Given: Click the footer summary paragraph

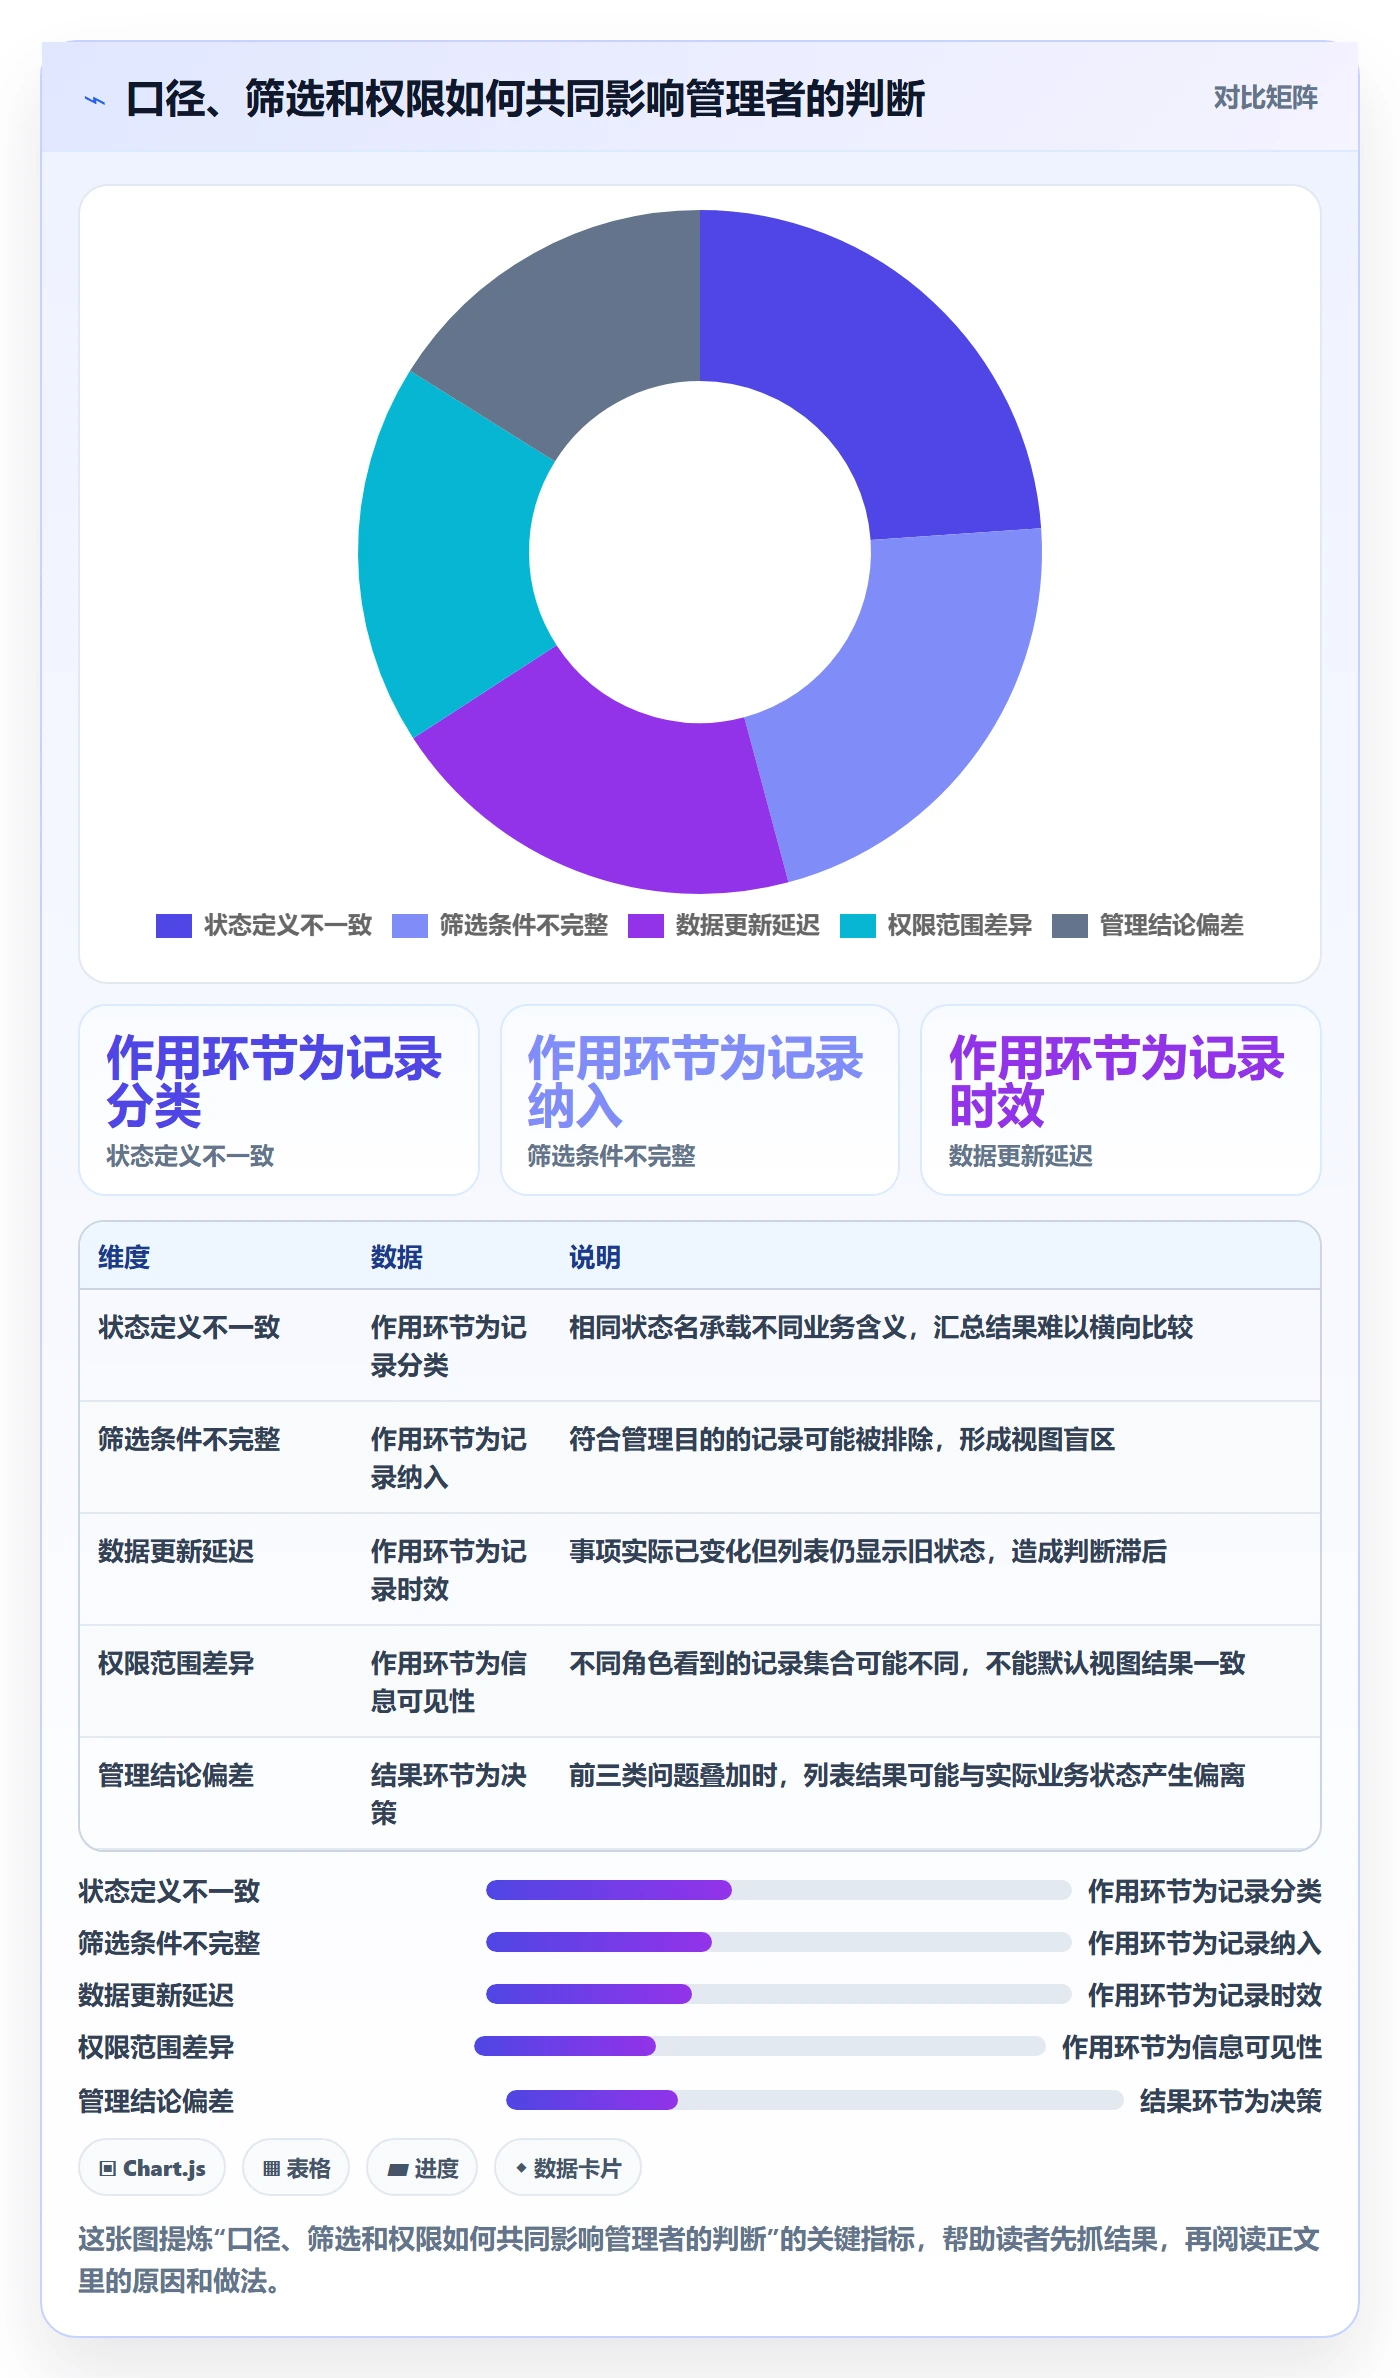Looking at the screenshot, I should (700, 2260).
